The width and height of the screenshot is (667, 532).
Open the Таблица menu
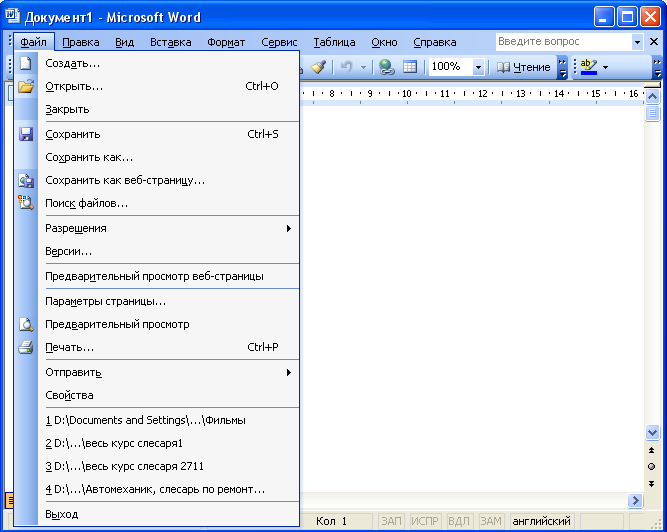point(334,42)
